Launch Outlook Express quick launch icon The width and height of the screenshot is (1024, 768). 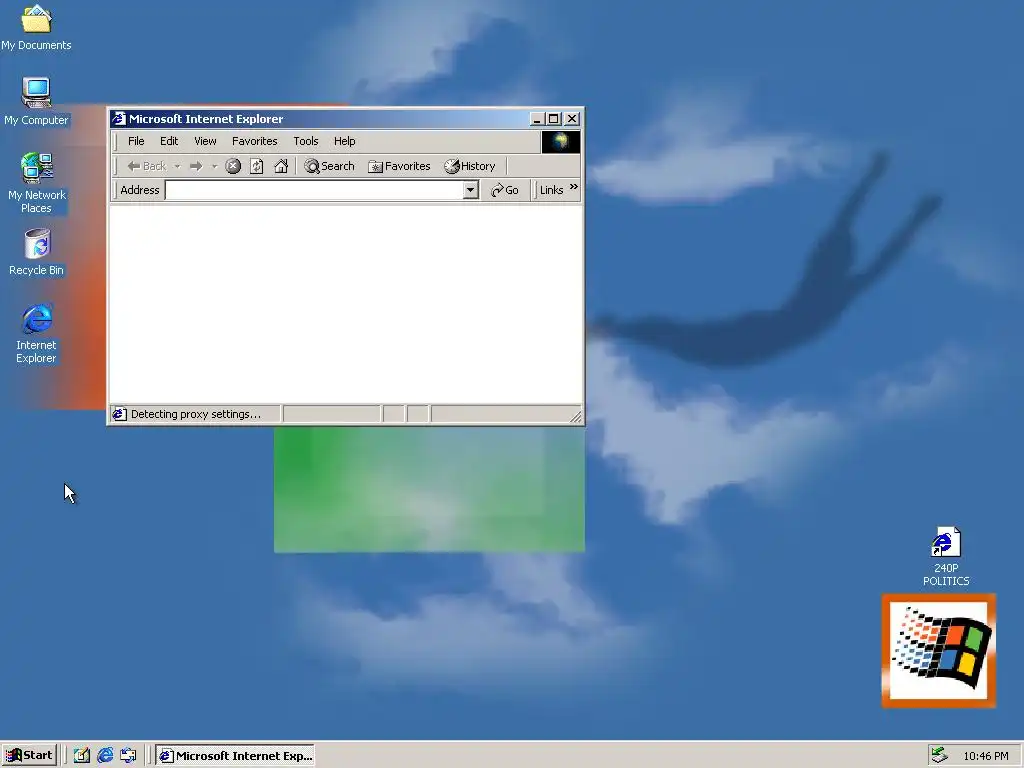128,756
